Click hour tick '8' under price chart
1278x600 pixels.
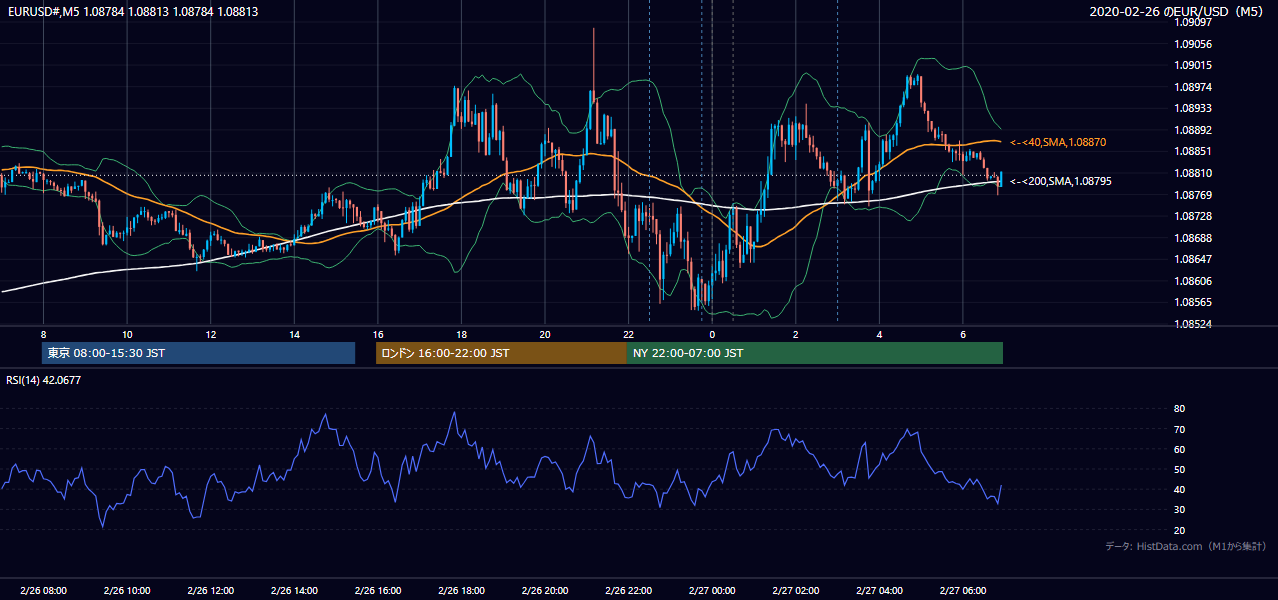click(x=43, y=334)
